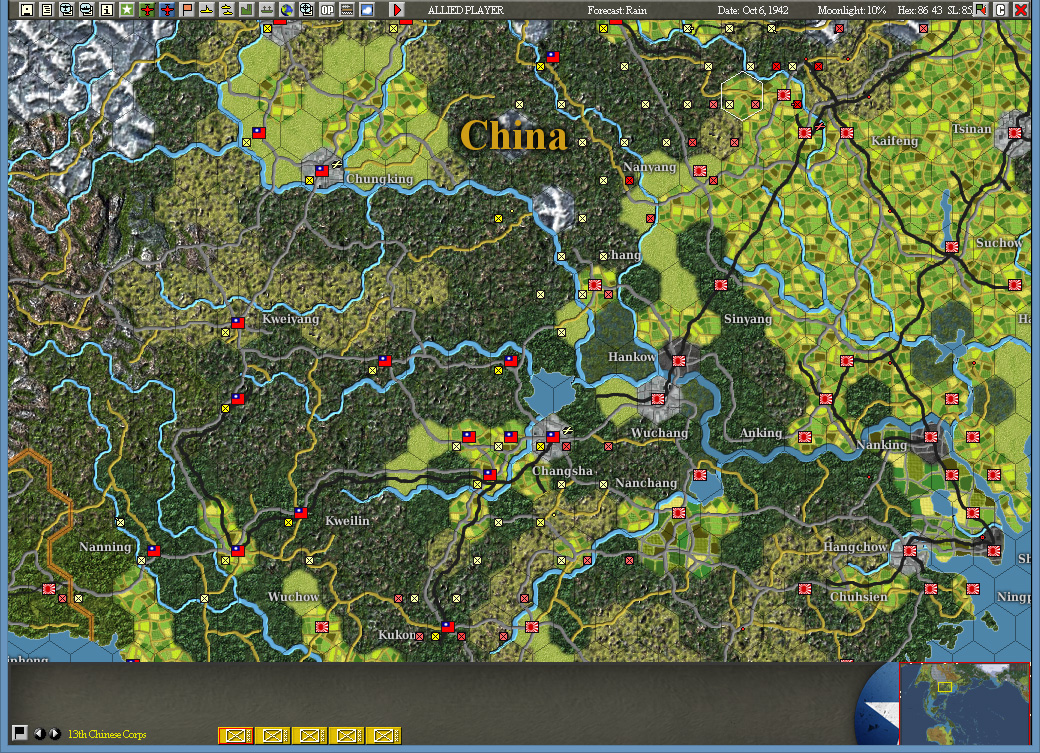Click the single yellow ship icon

(206, 9)
